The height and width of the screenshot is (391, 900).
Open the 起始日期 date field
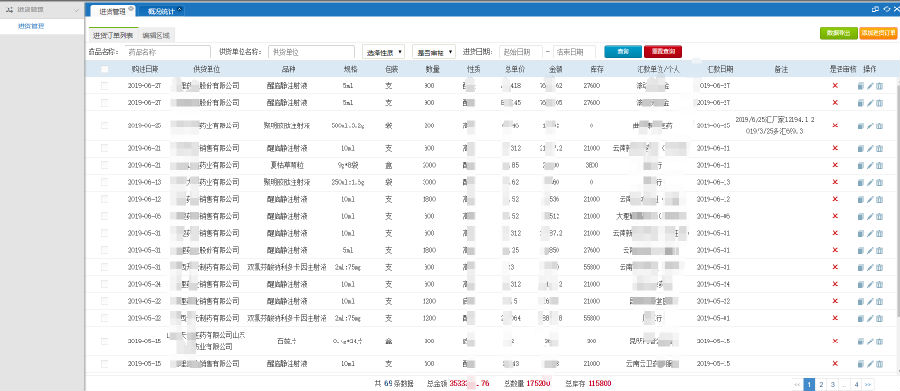(521, 52)
